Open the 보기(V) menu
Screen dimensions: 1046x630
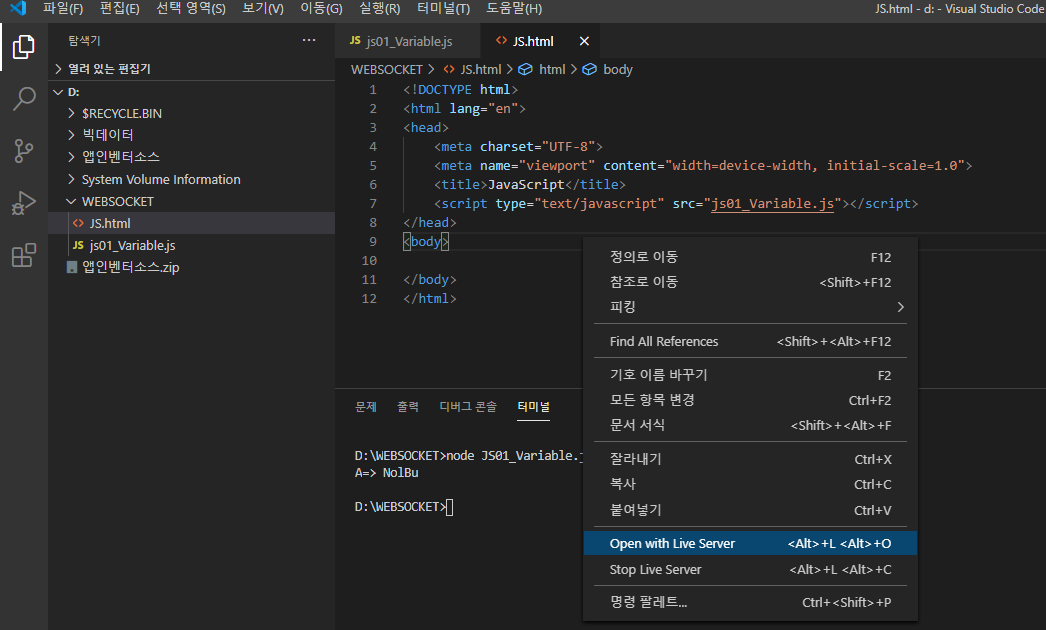tap(263, 9)
